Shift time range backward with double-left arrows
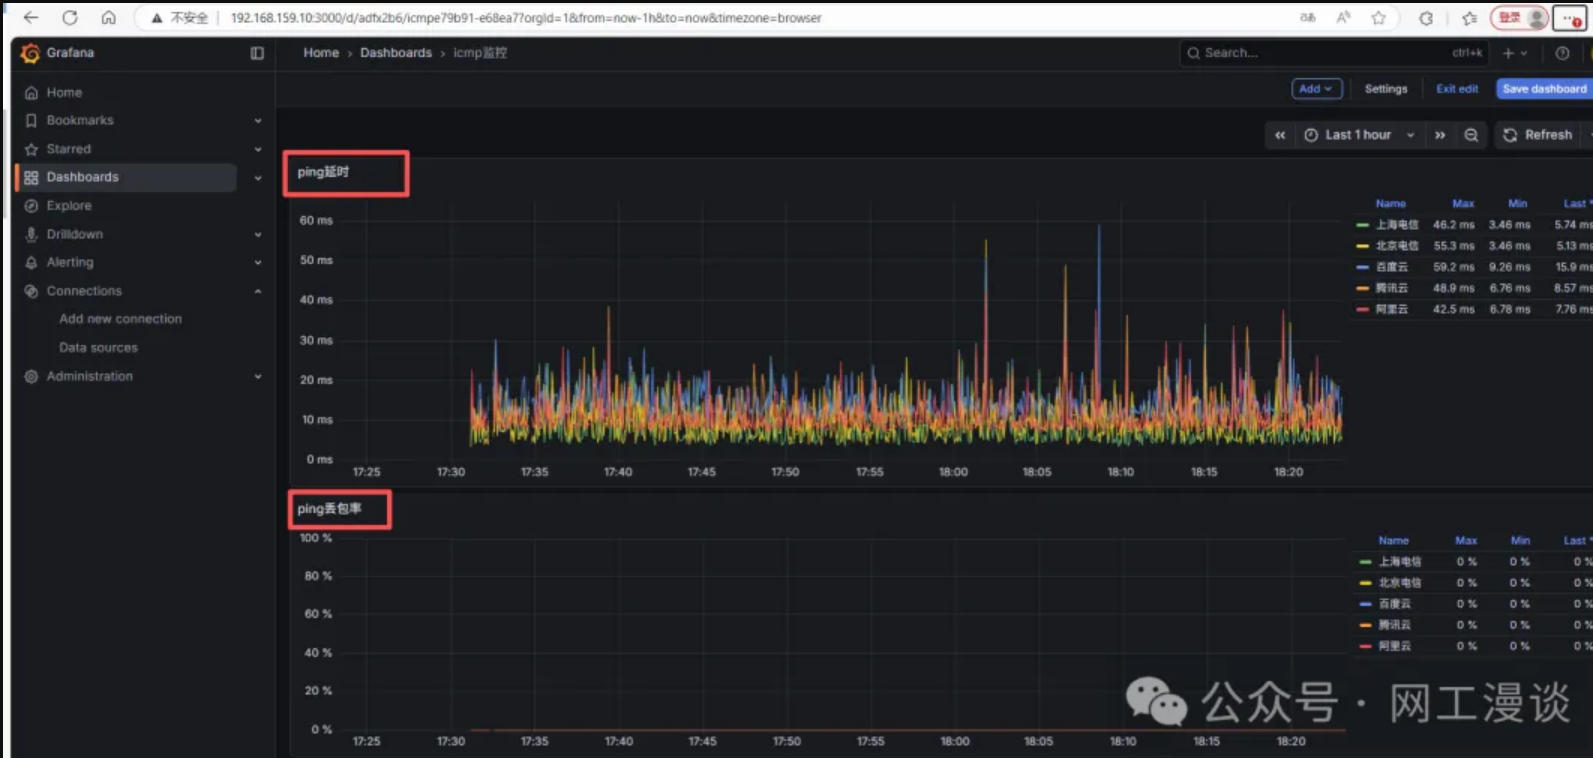Screen dimensions: 1593x758 [x=1280, y=135]
